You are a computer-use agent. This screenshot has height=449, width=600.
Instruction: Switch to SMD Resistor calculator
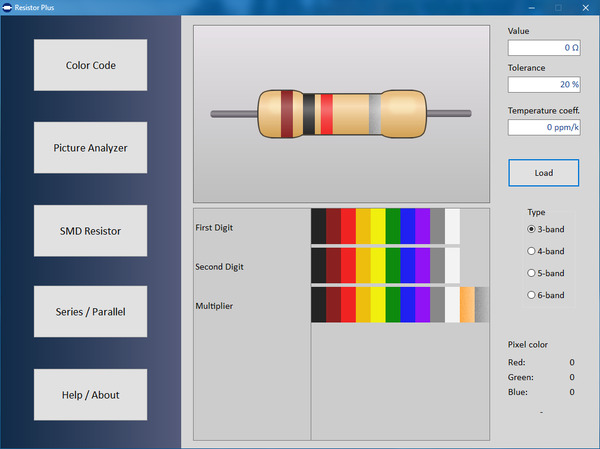90,231
